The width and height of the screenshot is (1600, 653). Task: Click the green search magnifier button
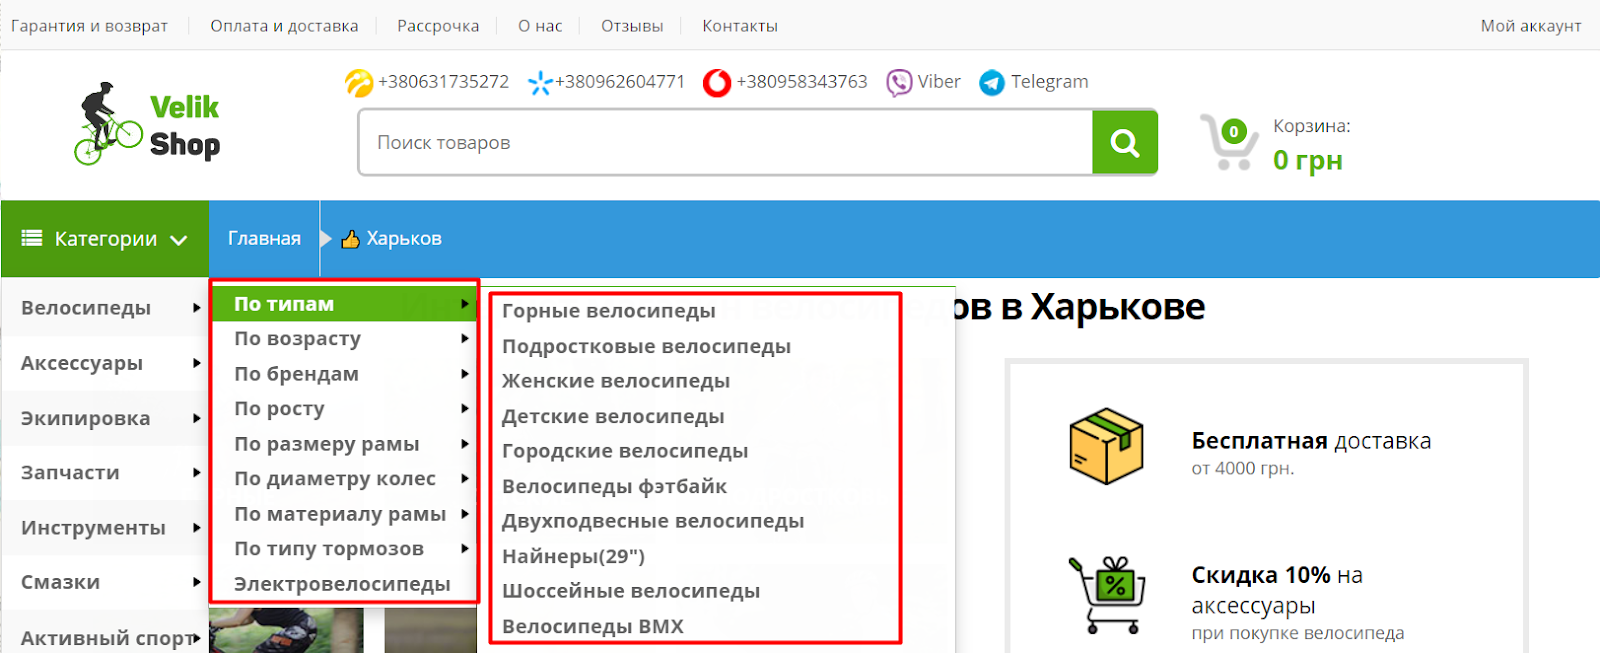coord(1125,143)
